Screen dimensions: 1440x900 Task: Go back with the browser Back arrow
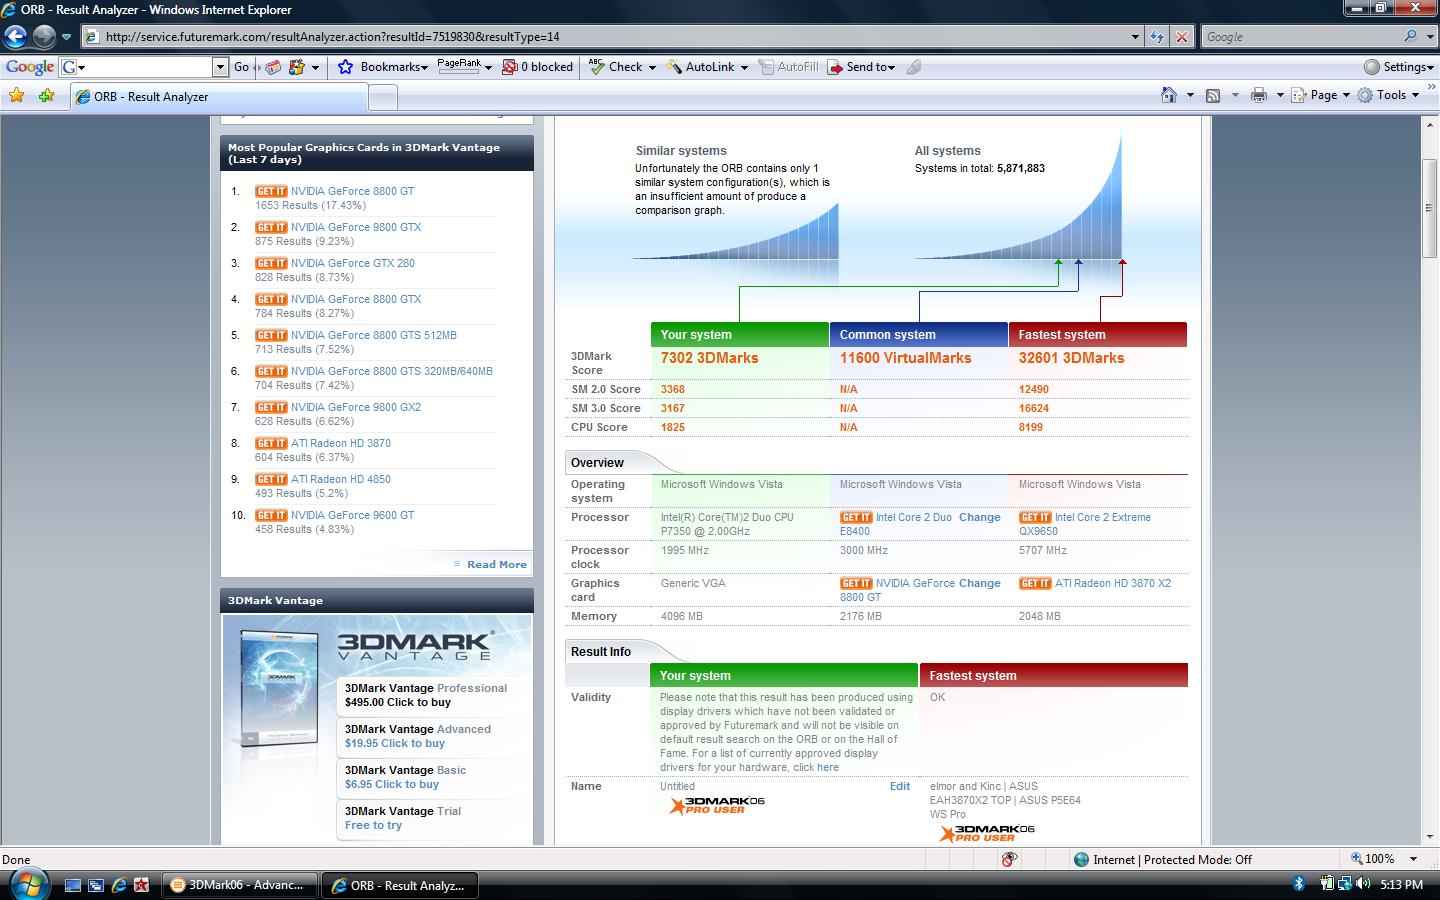(15, 37)
